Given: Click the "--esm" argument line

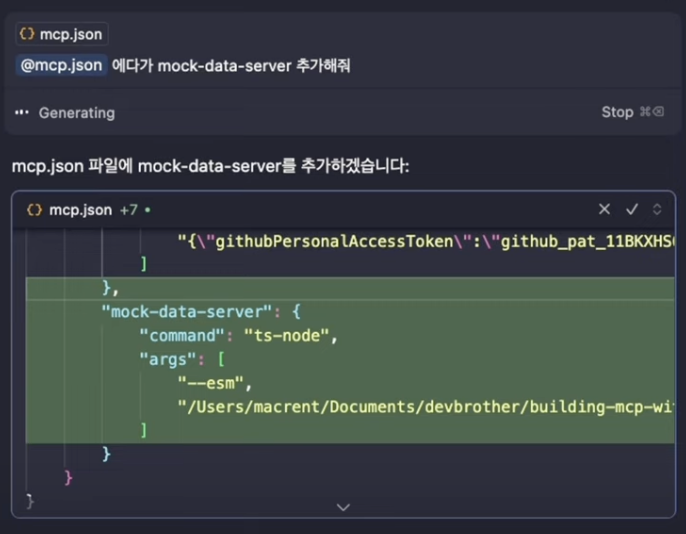Looking at the screenshot, I should pos(216,382).
